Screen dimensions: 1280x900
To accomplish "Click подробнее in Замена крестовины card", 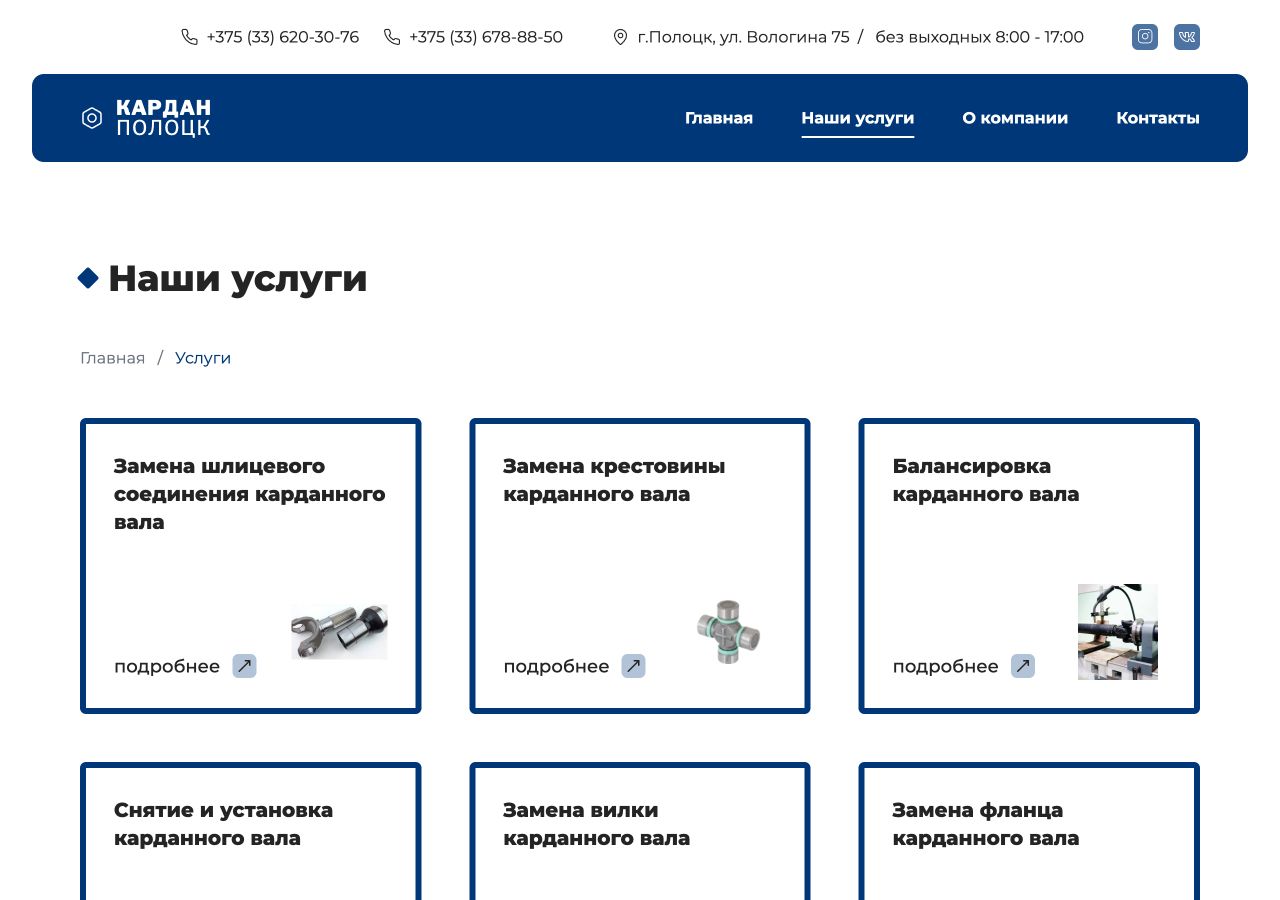I will coord(556,667).
